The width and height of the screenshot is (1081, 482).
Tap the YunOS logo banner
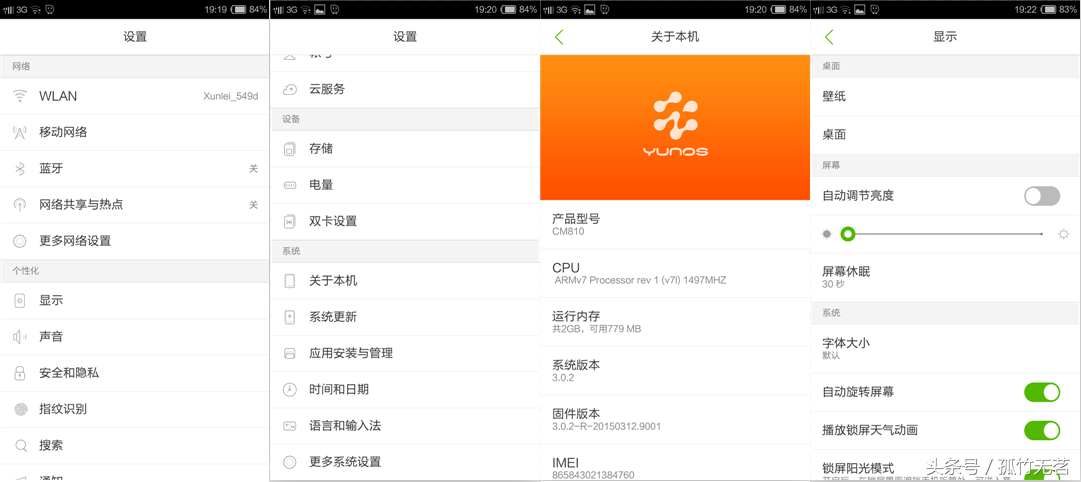click(675, 128)
